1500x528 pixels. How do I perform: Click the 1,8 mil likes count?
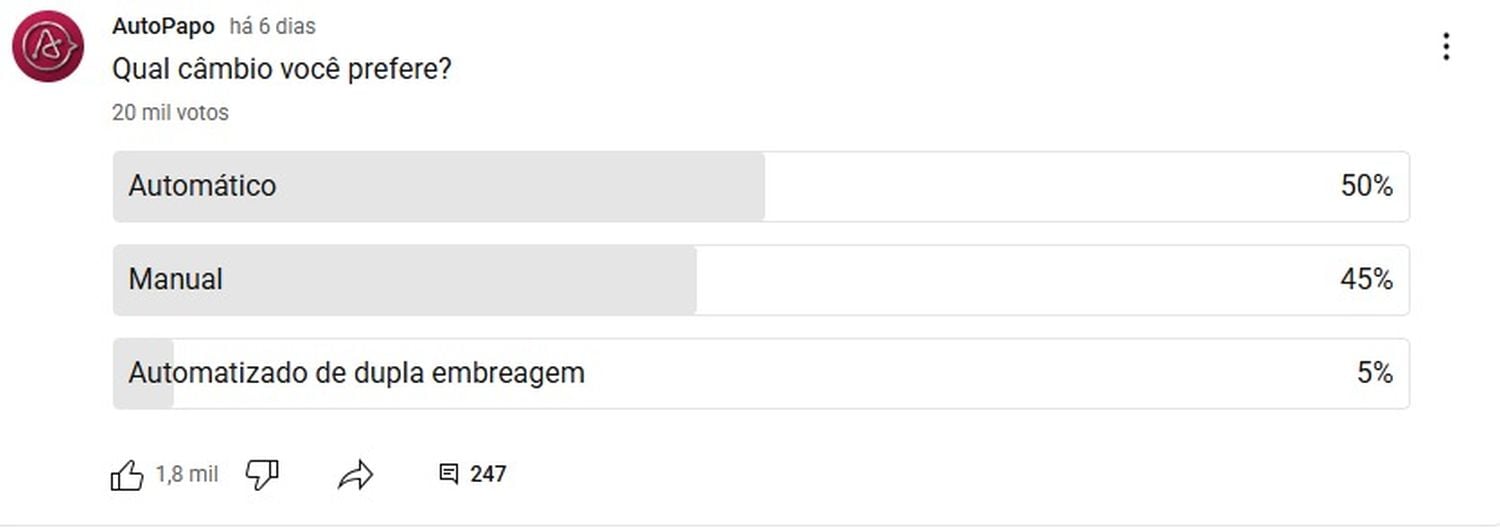point(187,474)
